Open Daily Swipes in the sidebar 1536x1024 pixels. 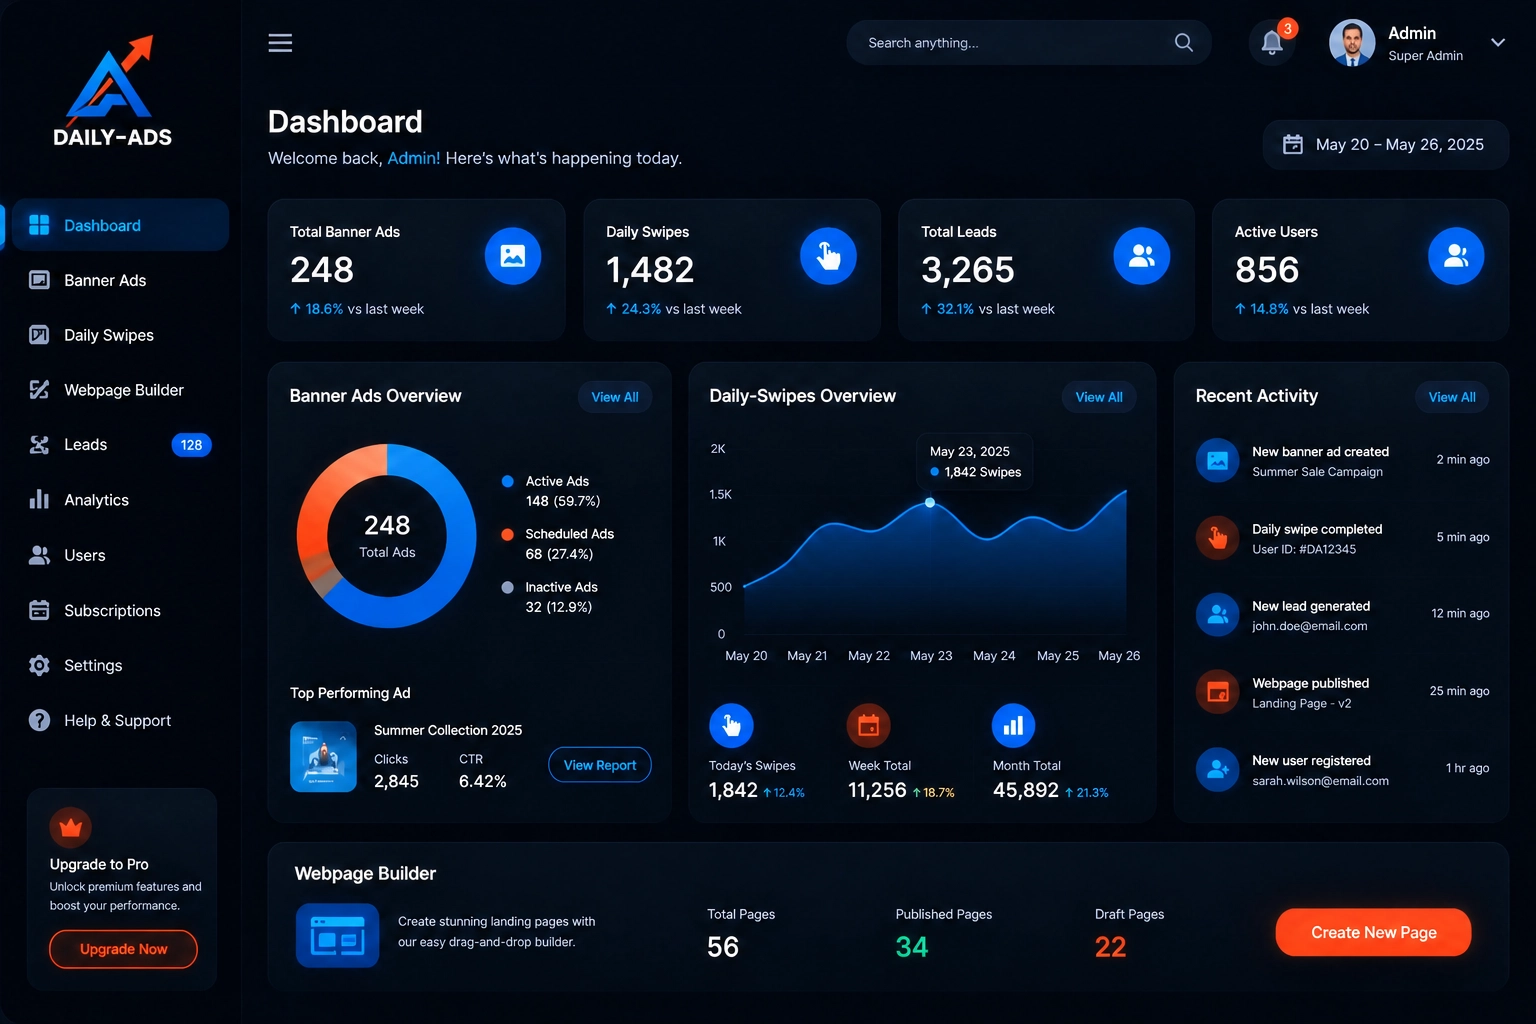[120, 335]
